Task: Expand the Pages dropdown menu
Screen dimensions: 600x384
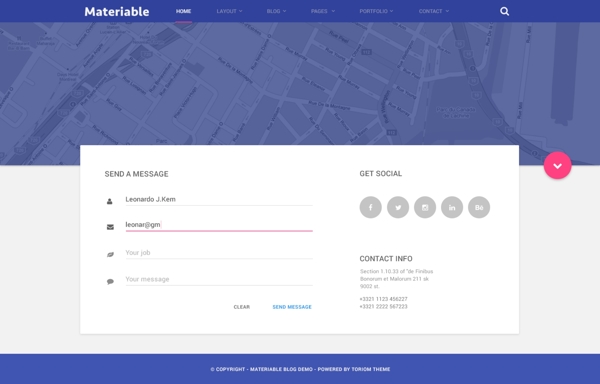Action: 323,11
